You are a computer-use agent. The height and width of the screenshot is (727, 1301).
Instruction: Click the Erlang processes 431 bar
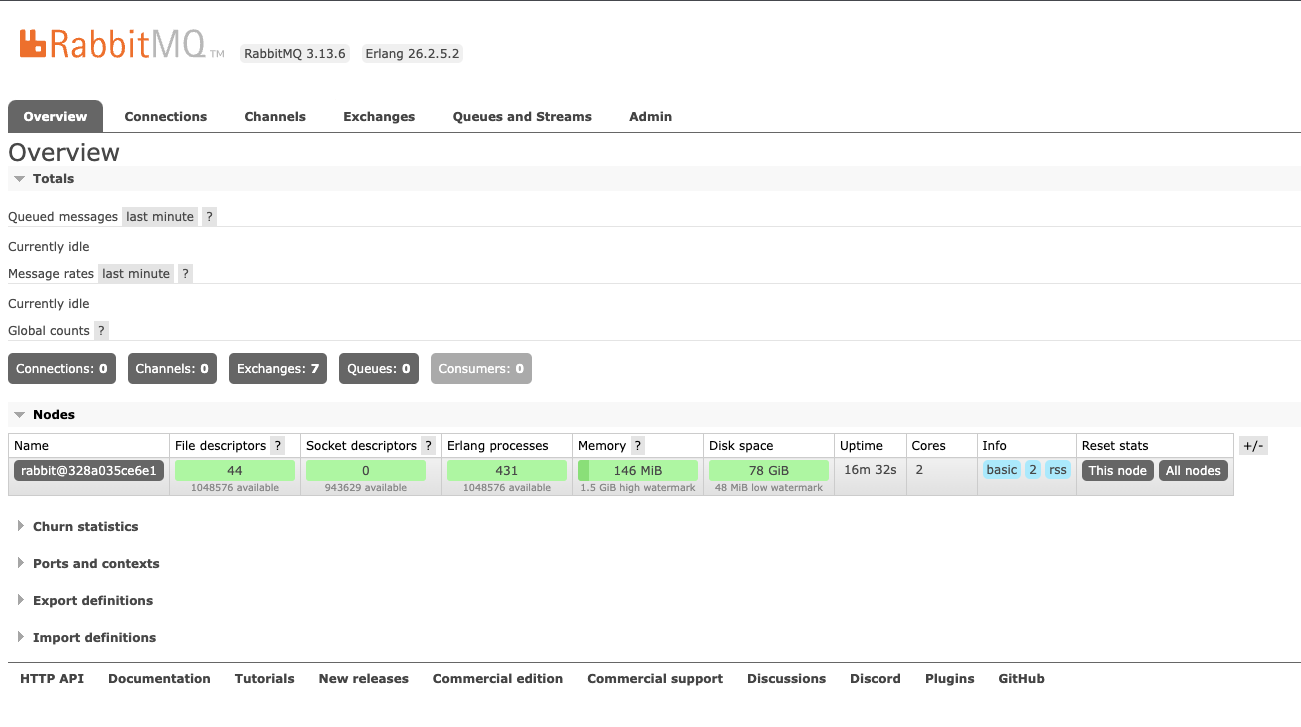tap(507, 471)
